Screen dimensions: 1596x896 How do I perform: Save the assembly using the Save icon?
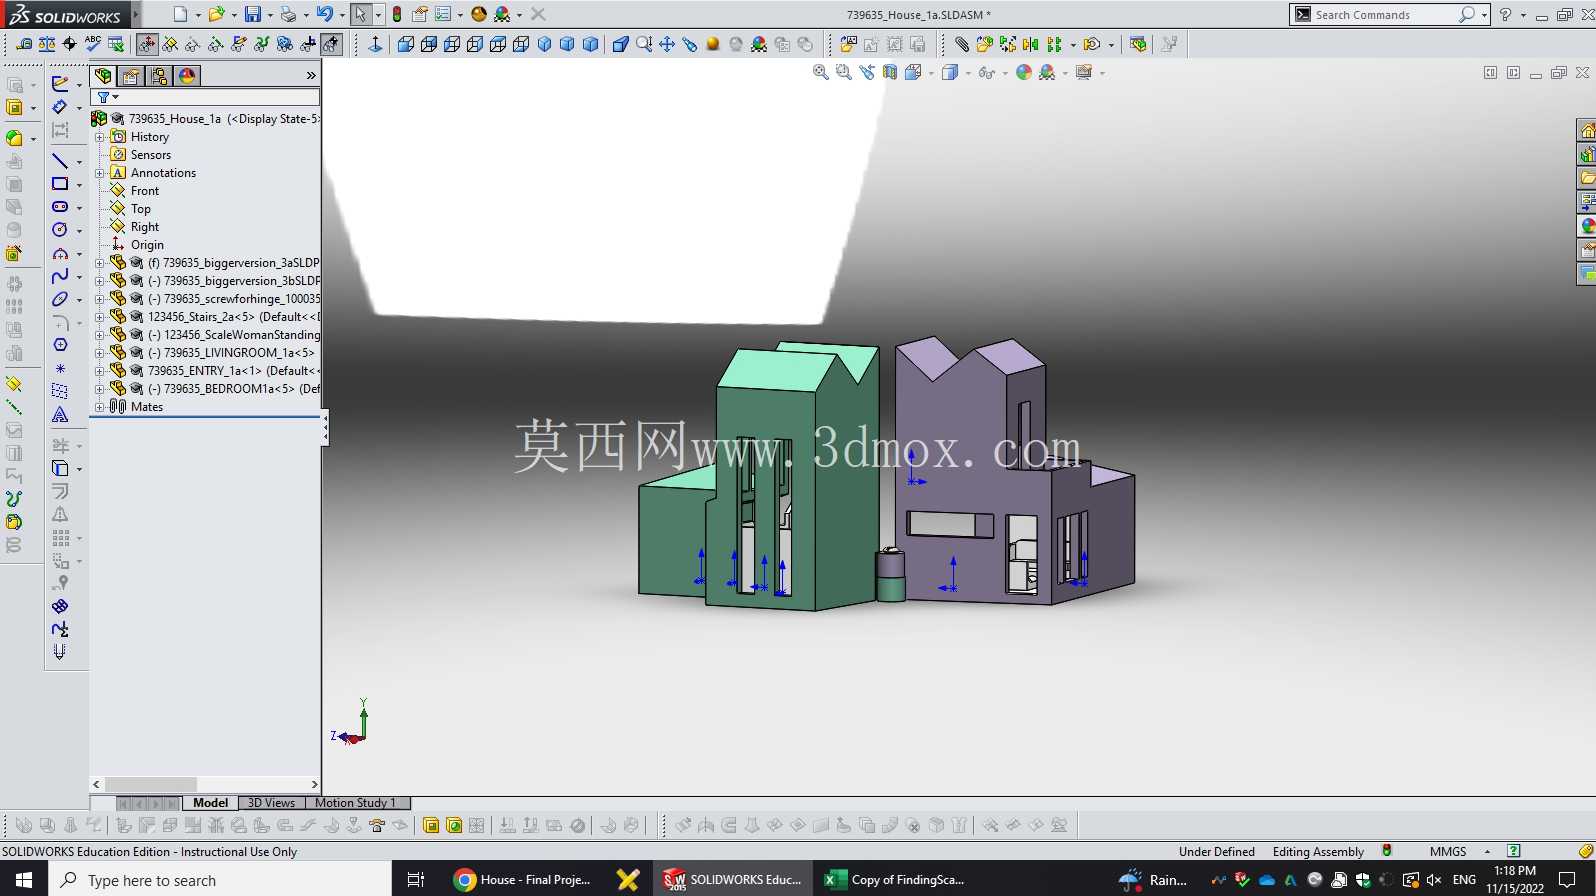tap(253, 14)
